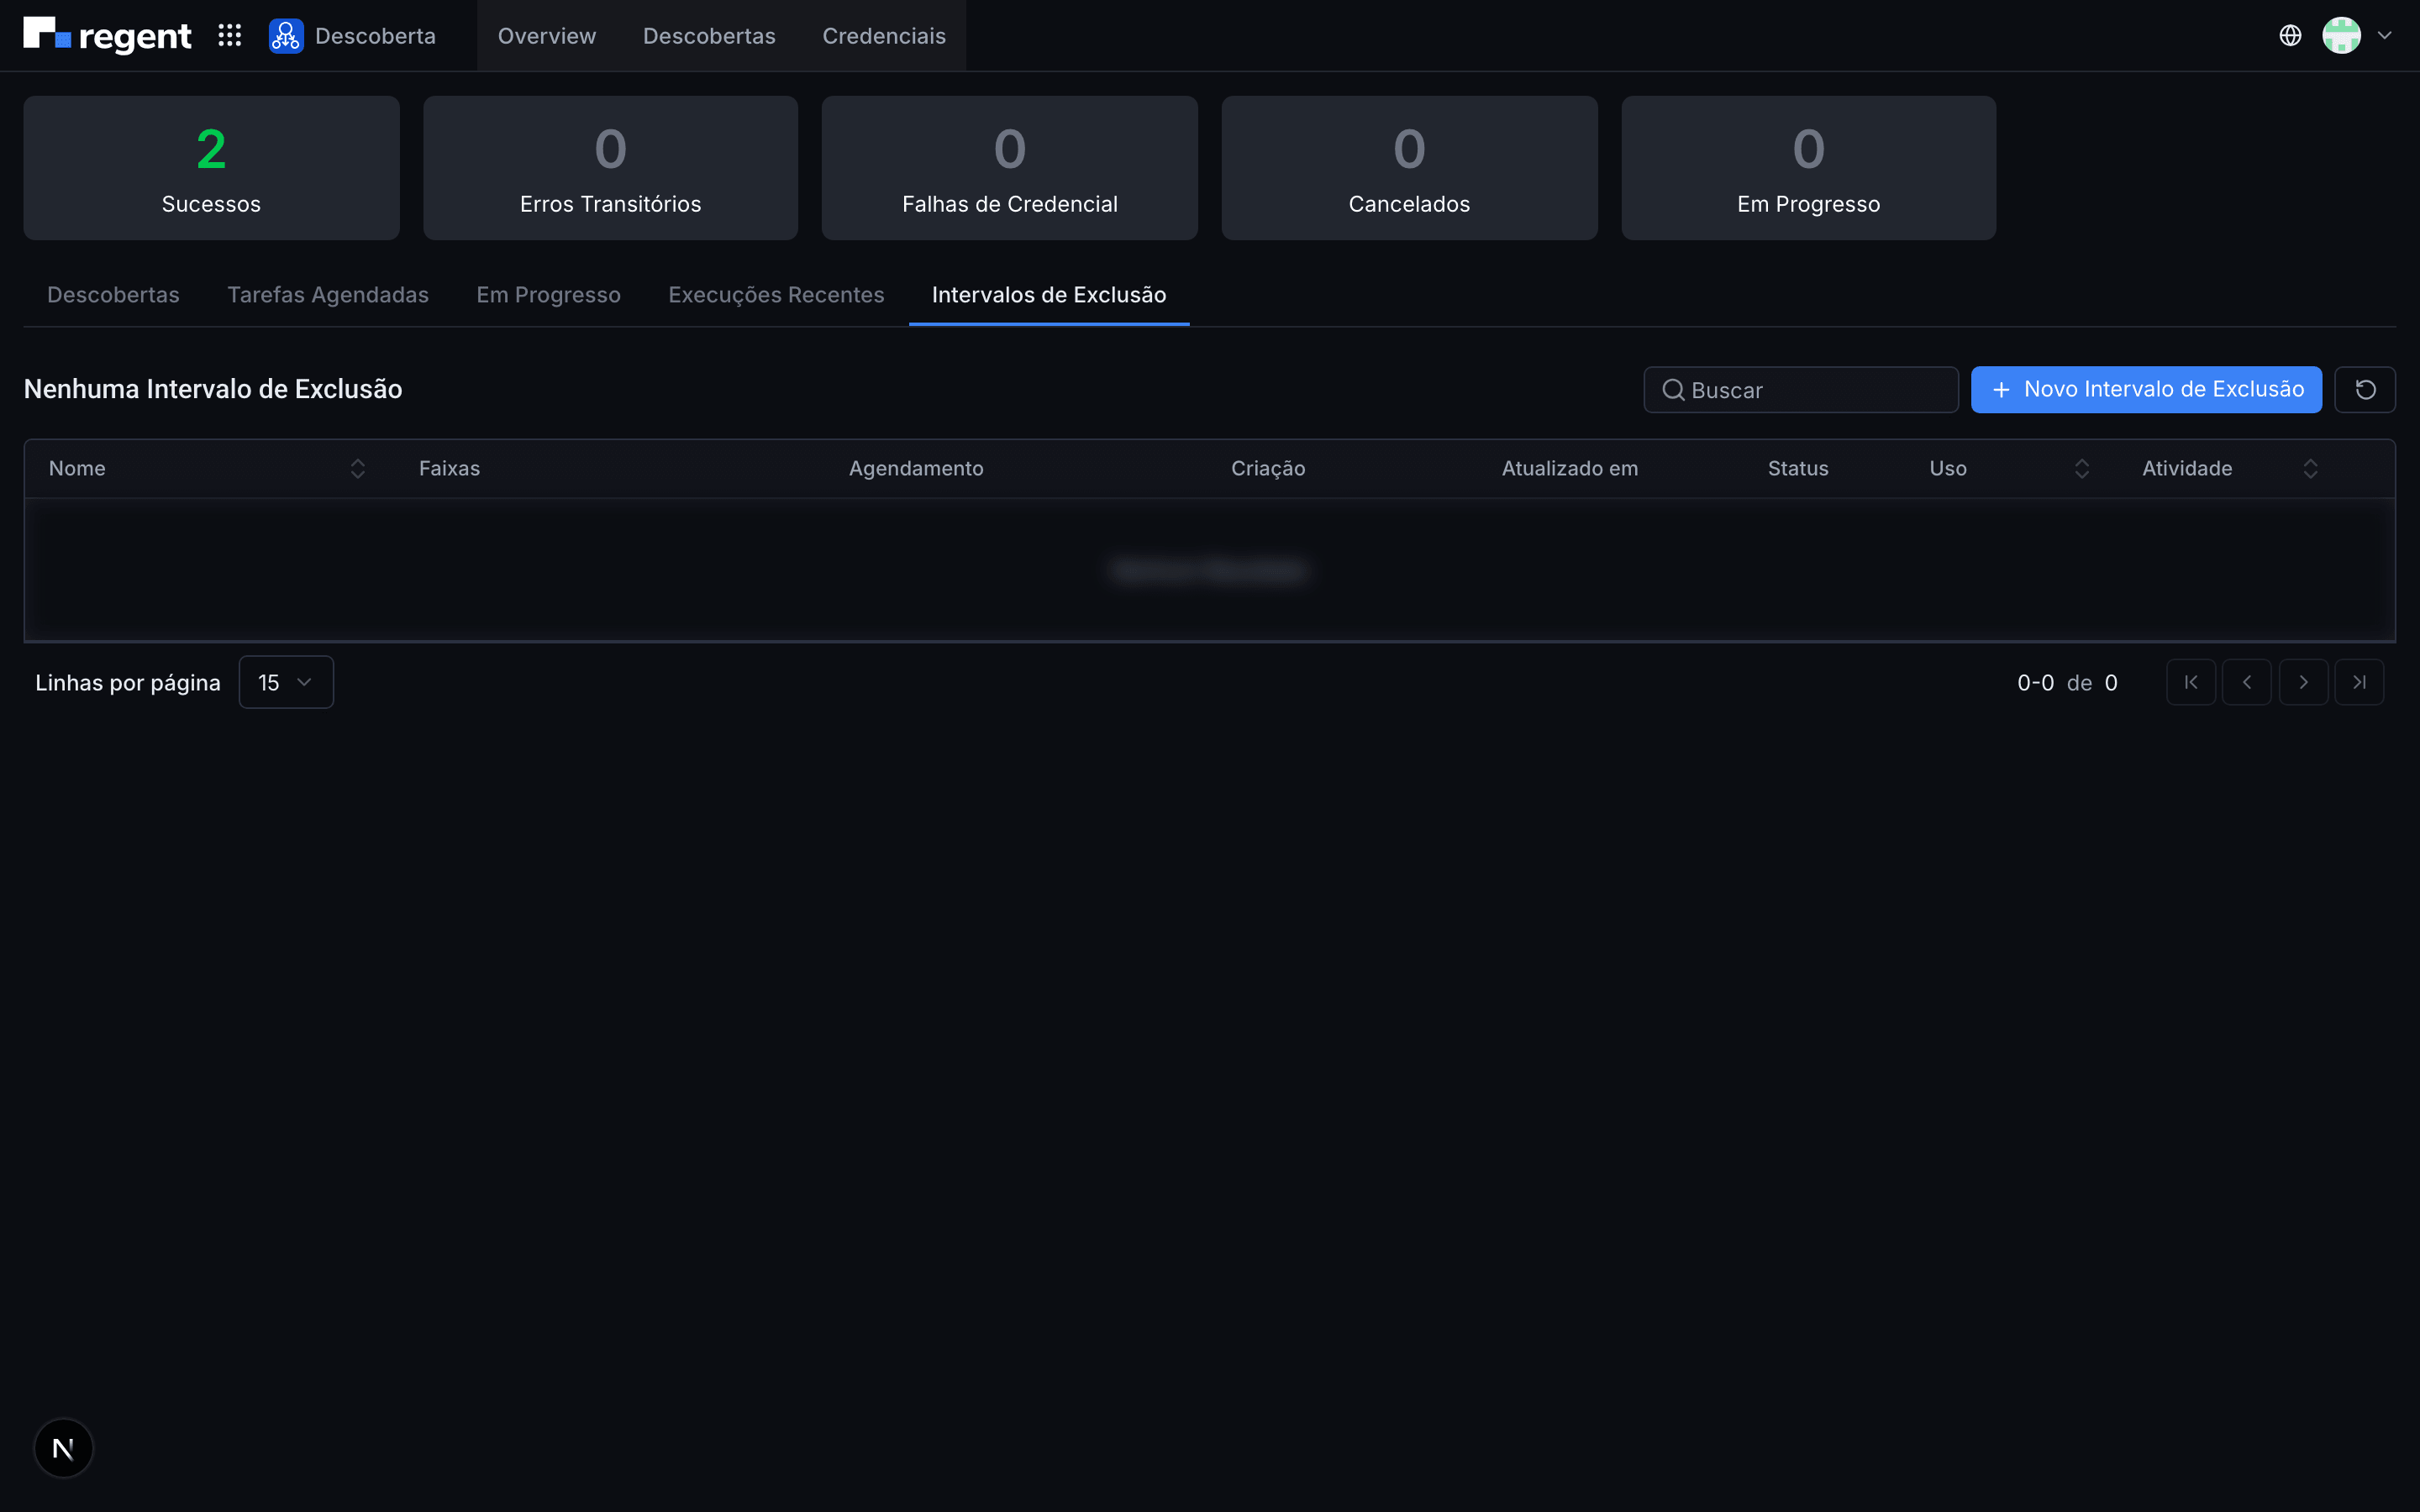
Task: Open the Next.js dev indicator
Action: [x=63, y=1448]
